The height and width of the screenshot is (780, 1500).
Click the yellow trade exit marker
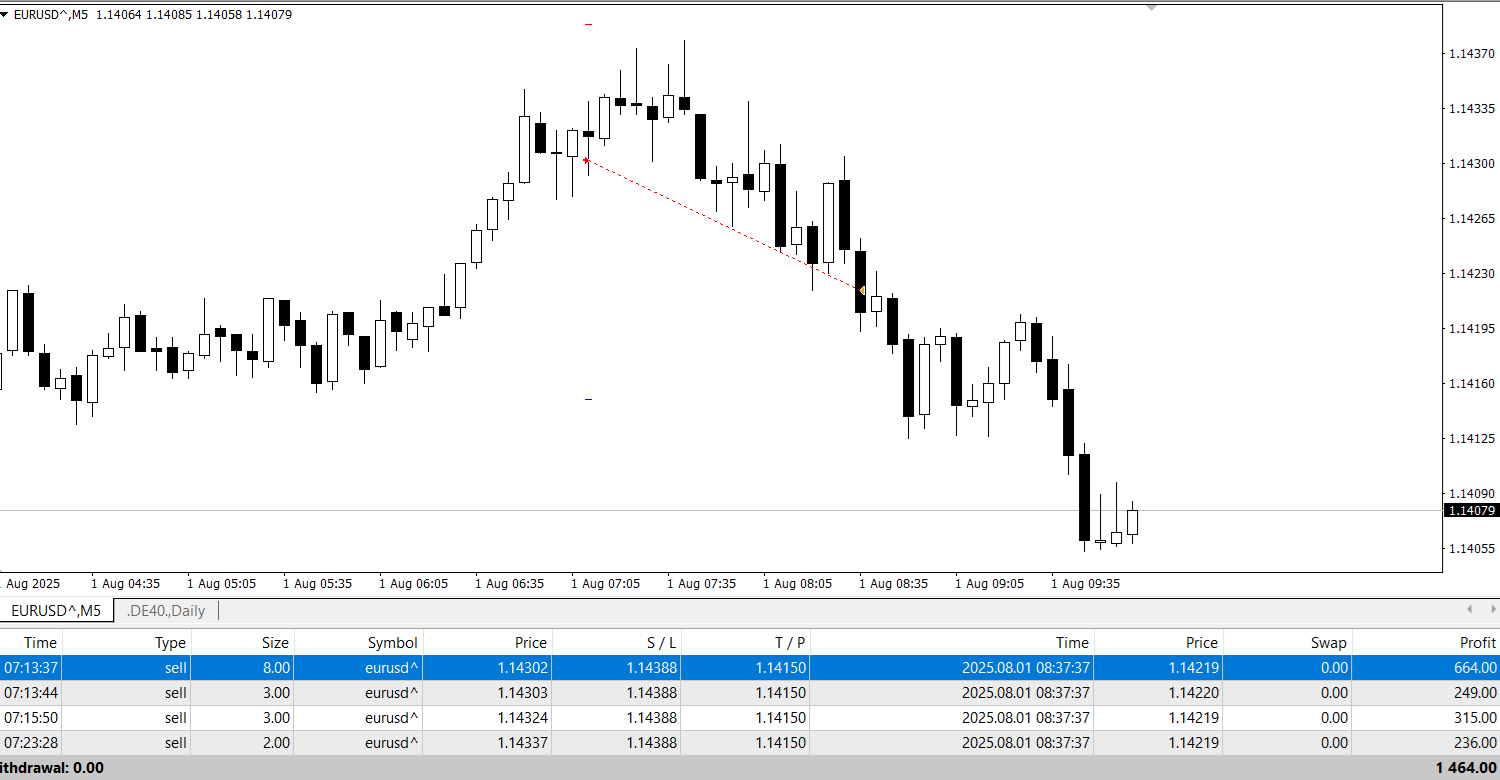(862, 290)
